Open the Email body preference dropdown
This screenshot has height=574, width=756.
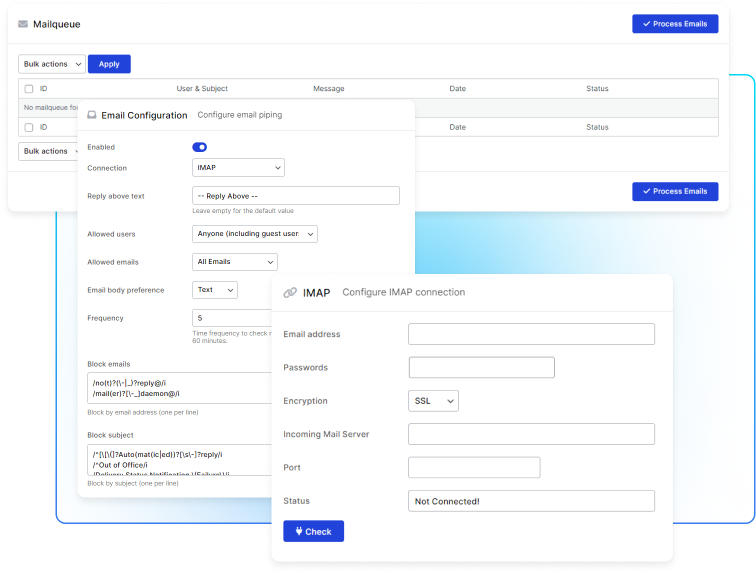[215, 290]
